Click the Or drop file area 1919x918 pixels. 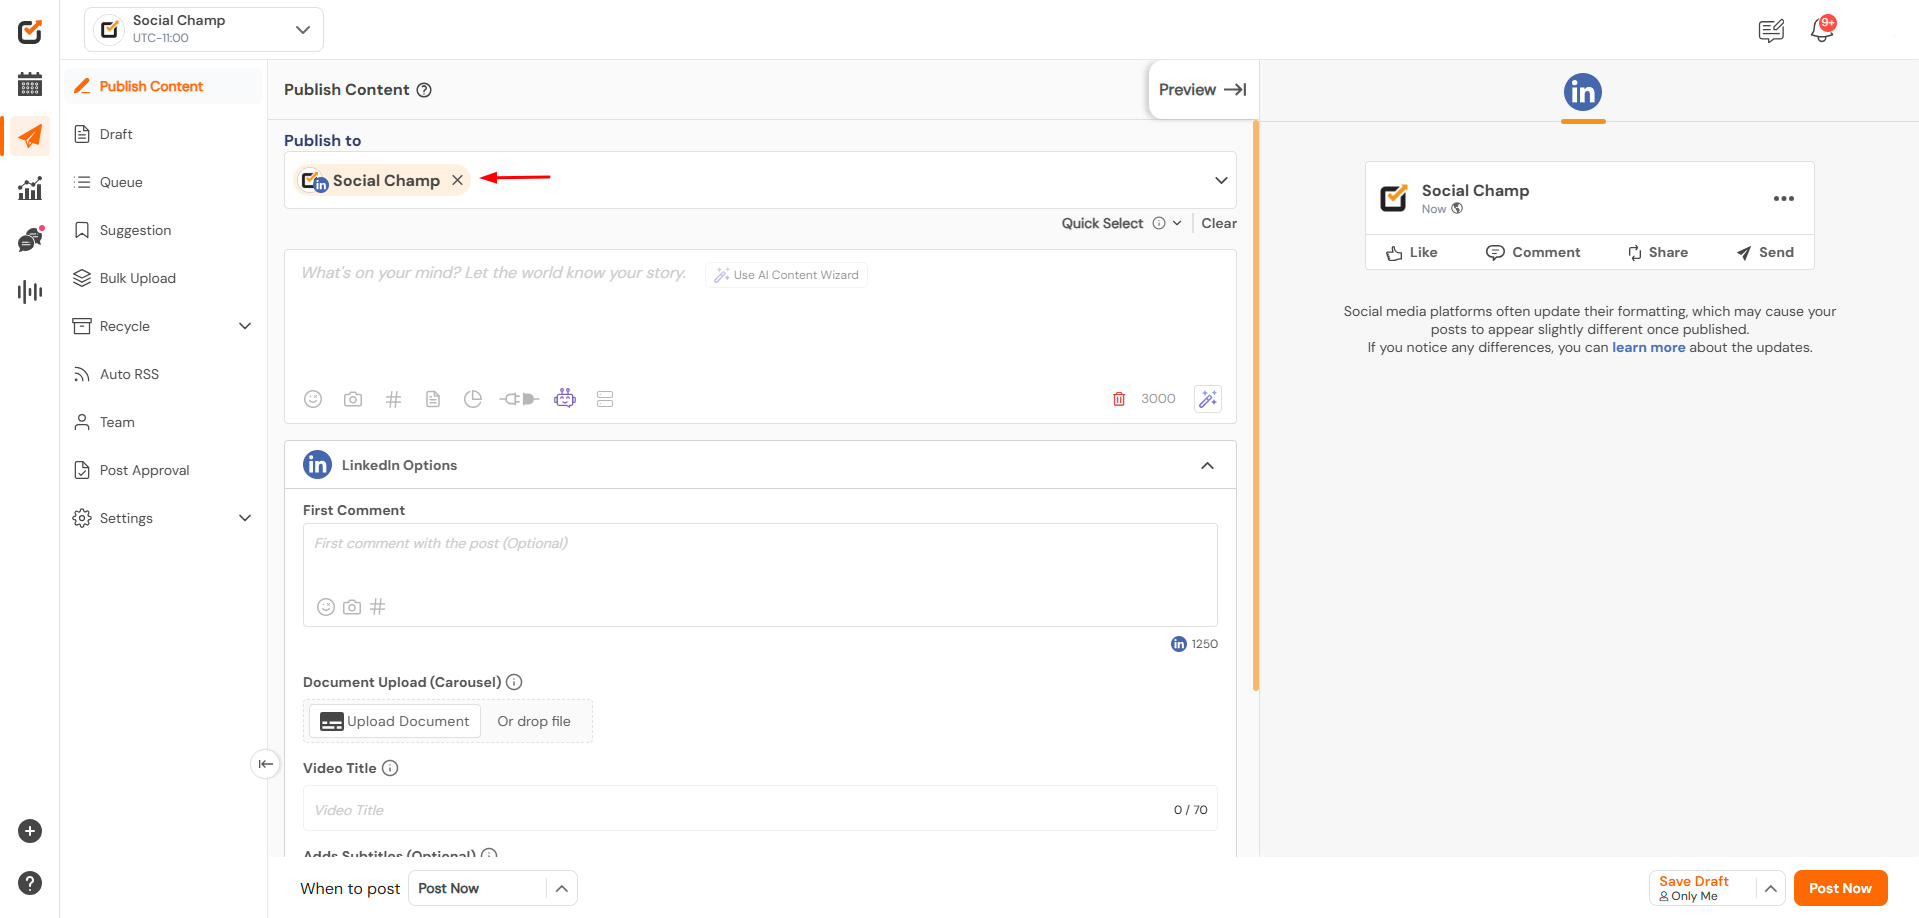click(x=534, y=721)
